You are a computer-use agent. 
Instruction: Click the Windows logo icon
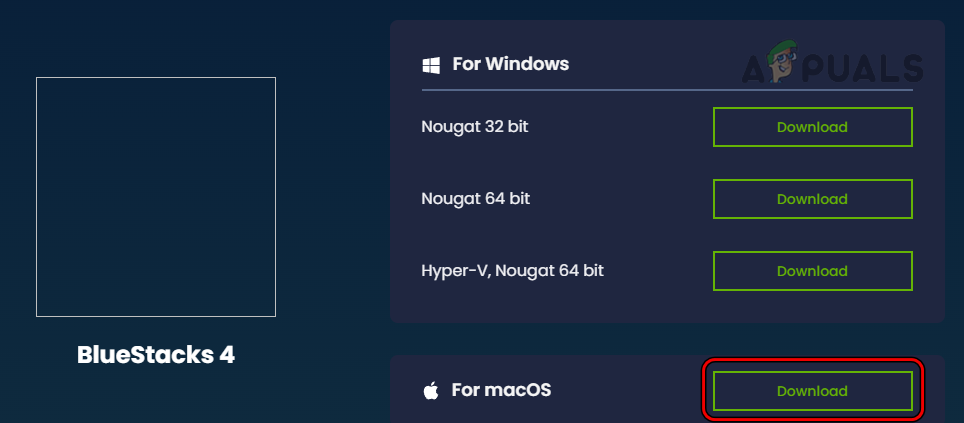432,65
